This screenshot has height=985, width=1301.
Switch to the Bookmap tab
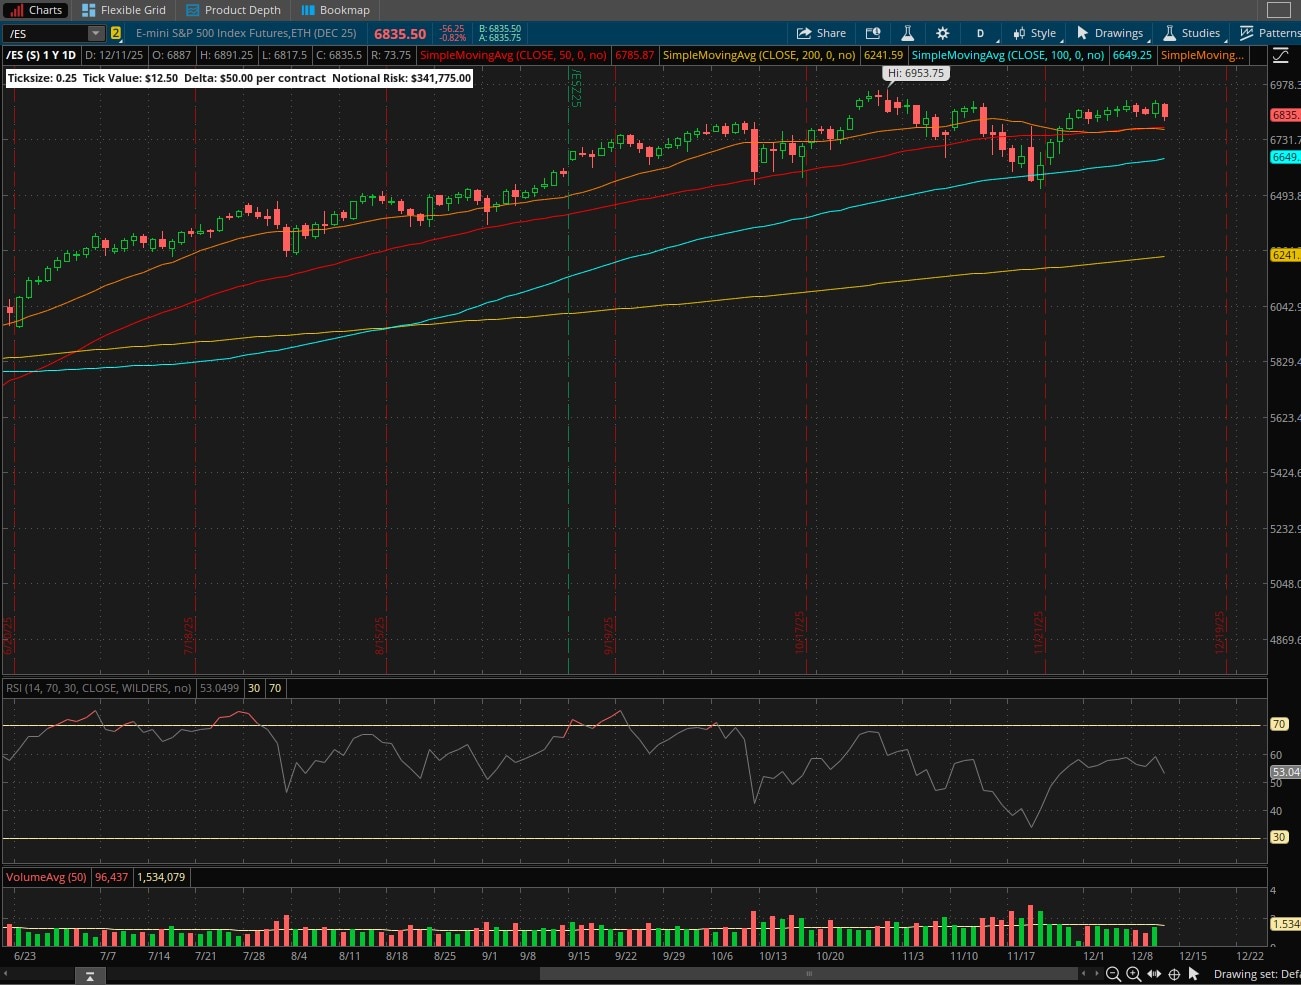pos(336,10)
